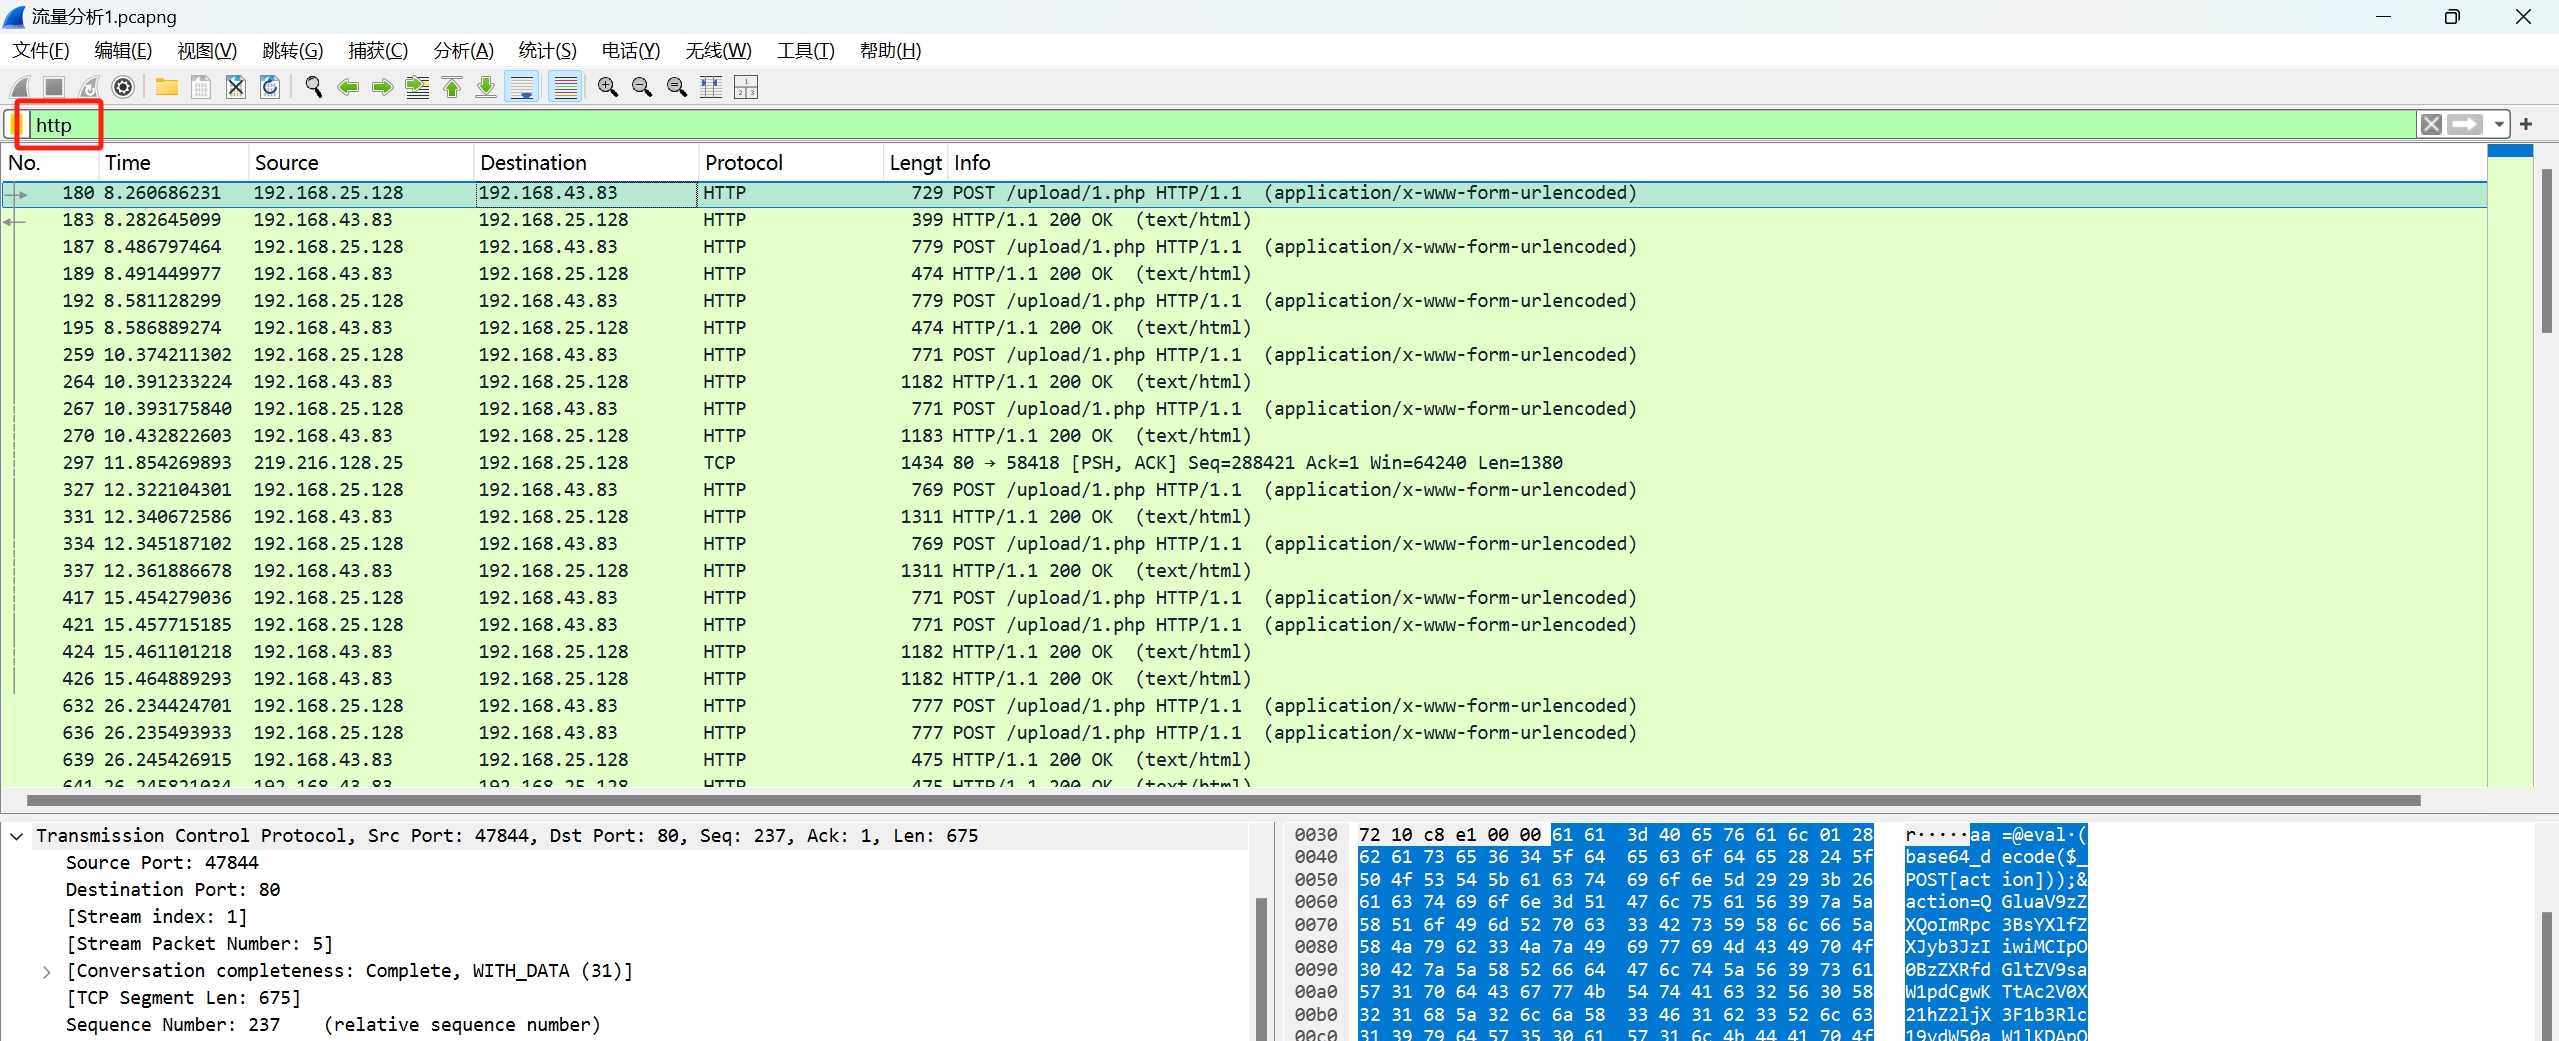The image size is (2559, 1041).
Task: Open the 分析(A) menu
Action: [463, 51]
